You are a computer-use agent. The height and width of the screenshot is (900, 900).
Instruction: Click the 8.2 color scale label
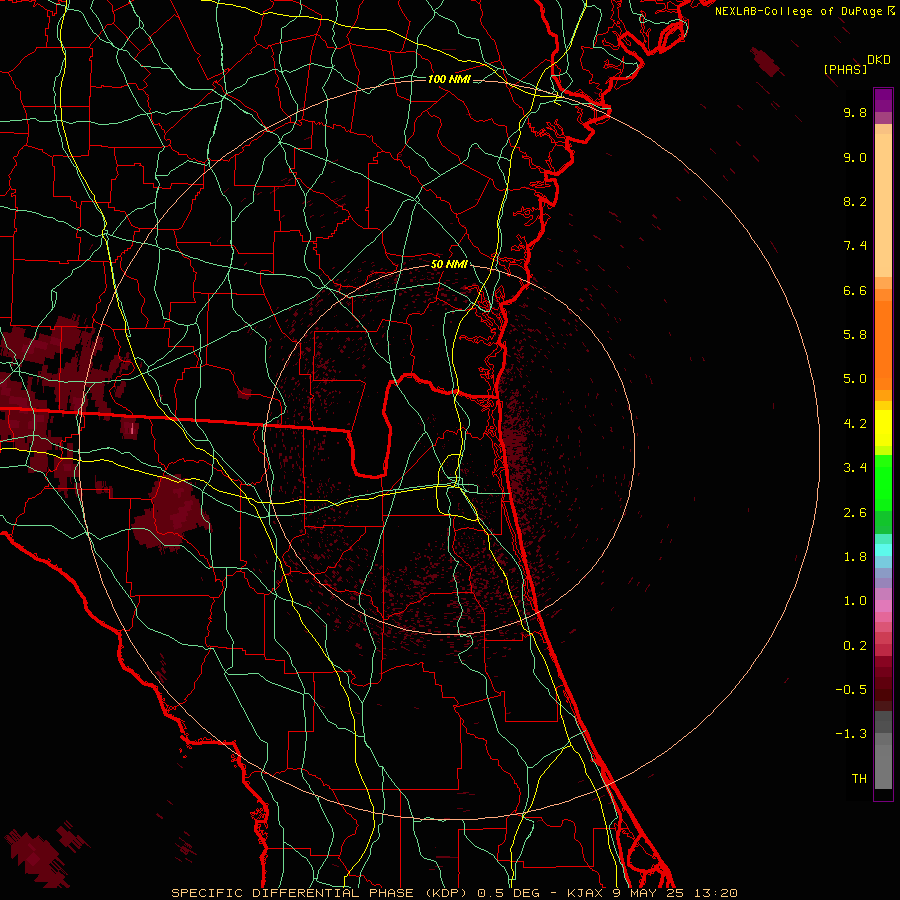click(855, 201)
